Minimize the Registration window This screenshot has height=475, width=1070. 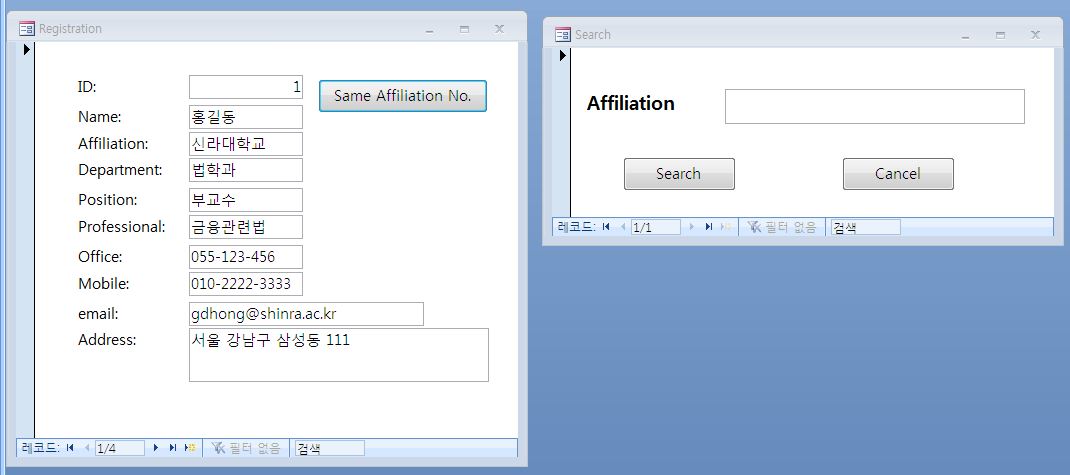[x=429, y=29]
